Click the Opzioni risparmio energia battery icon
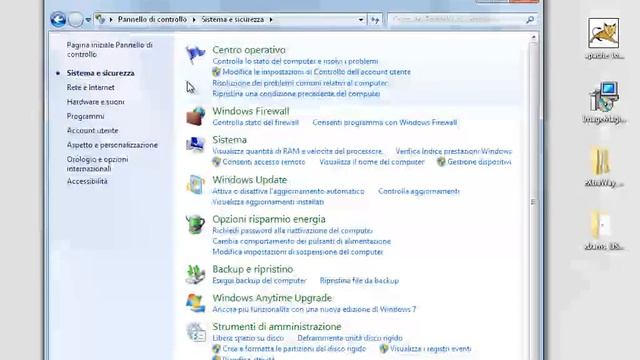This screenshot has width=640, height=360. coord(196,224)
